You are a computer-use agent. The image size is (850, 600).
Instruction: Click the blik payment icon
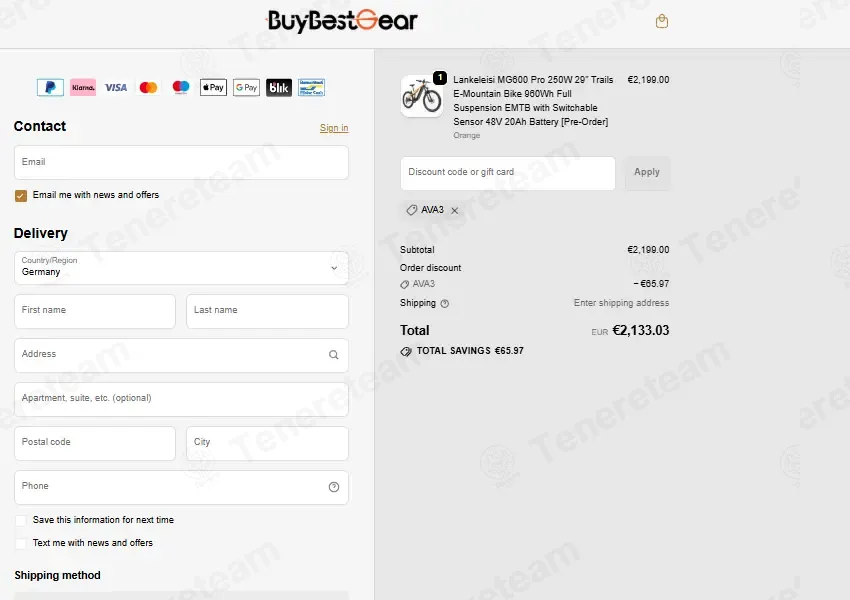pos(279,87)
